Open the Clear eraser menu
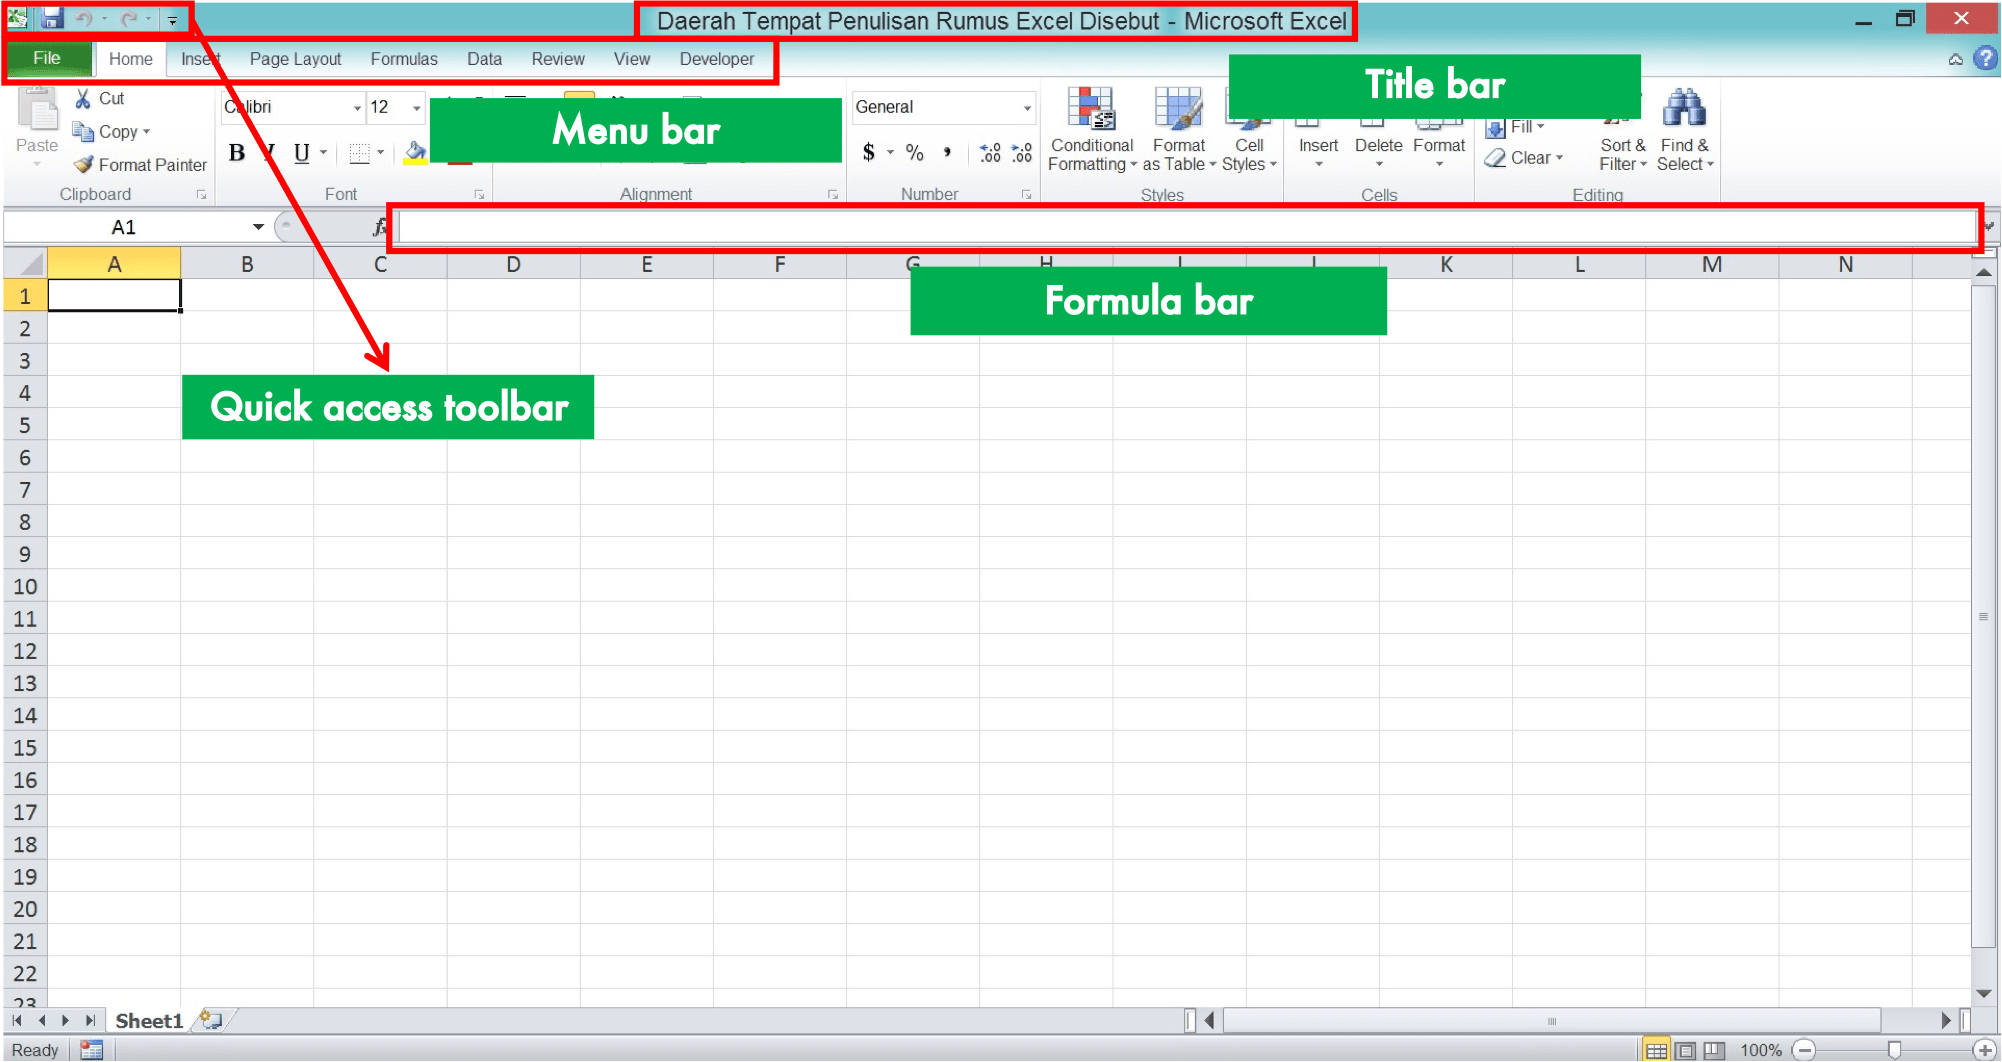 pyautogui.click(x=1524, y=157)
